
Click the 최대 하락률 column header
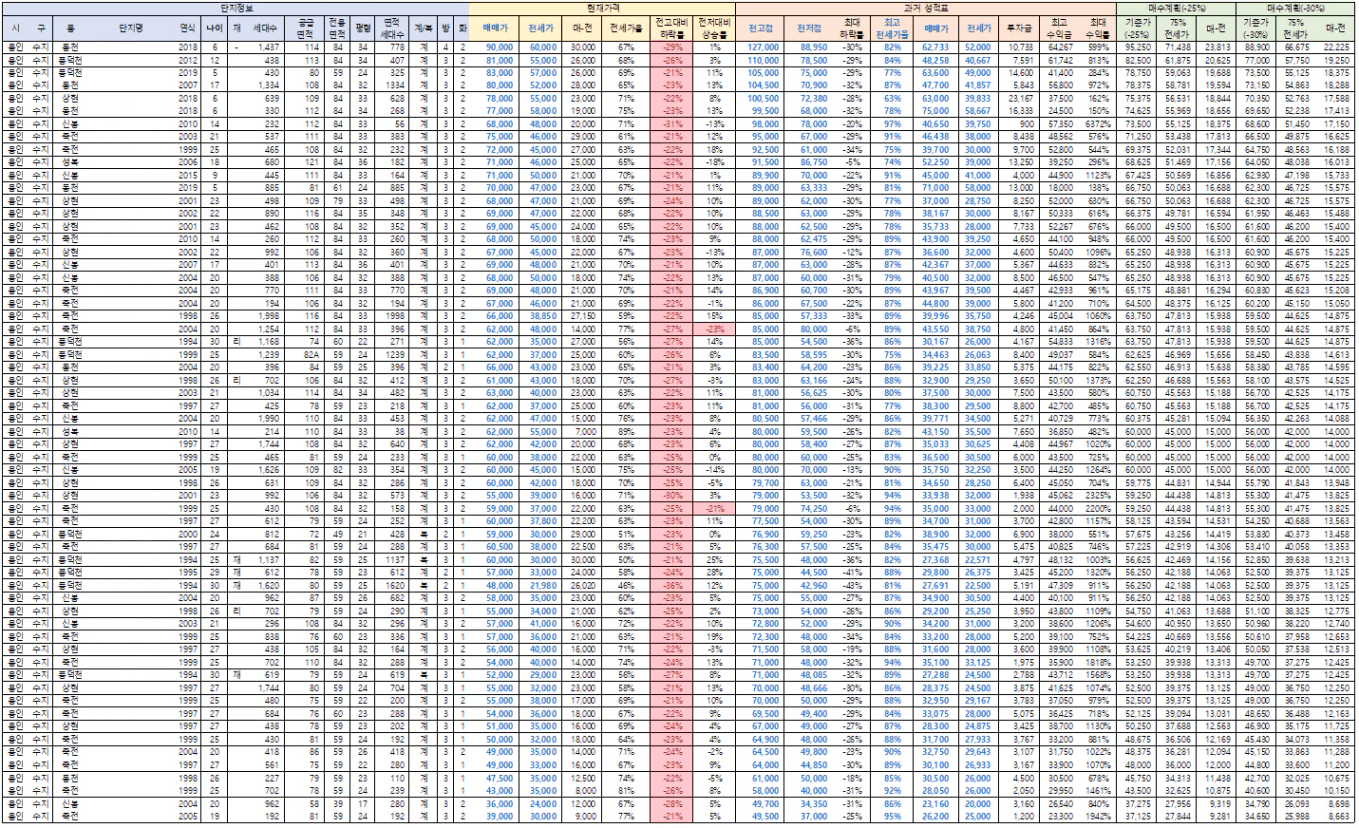[x=853, y=28]
